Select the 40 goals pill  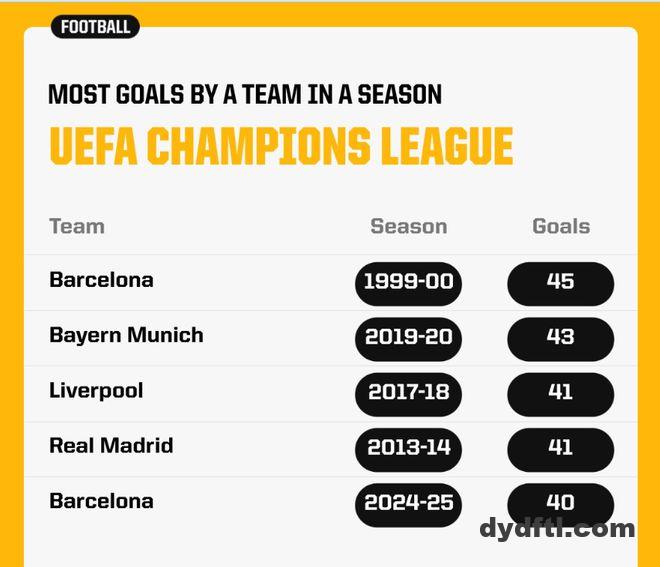click(x=560, y=502)
